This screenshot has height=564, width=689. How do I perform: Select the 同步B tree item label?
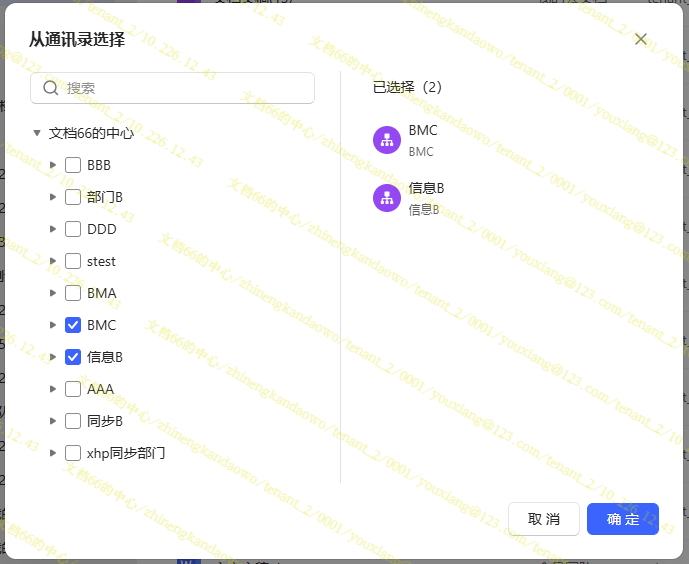point(105,421)
